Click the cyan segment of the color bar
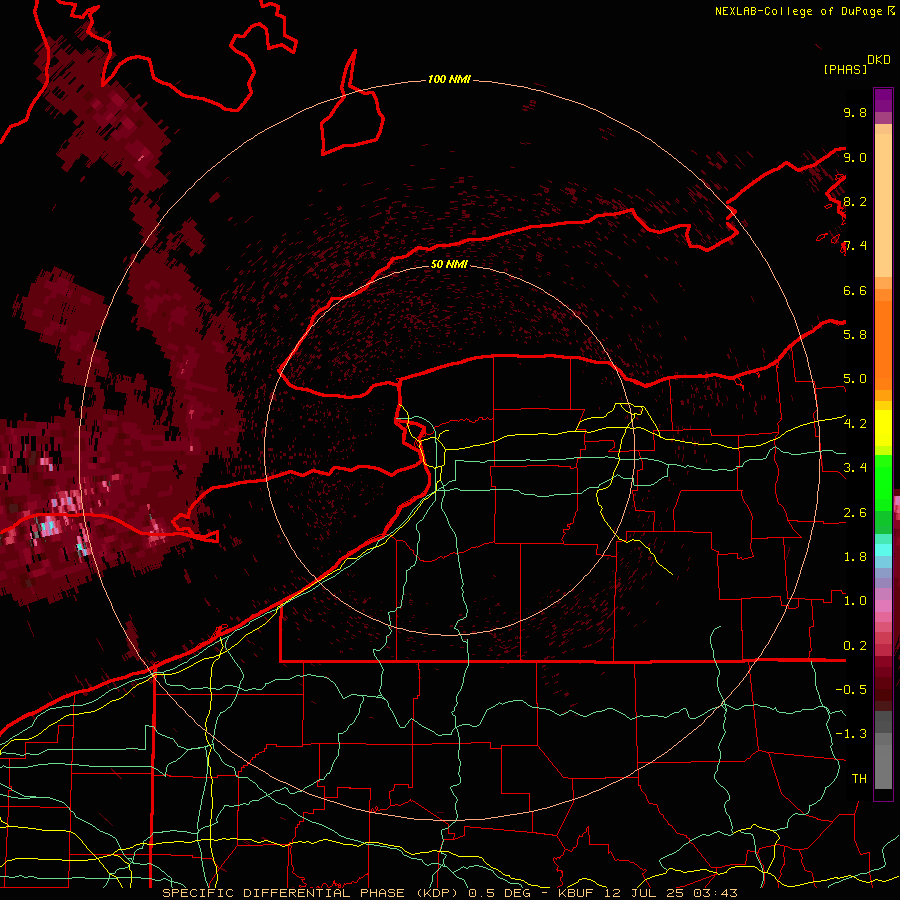 (883, 550)
